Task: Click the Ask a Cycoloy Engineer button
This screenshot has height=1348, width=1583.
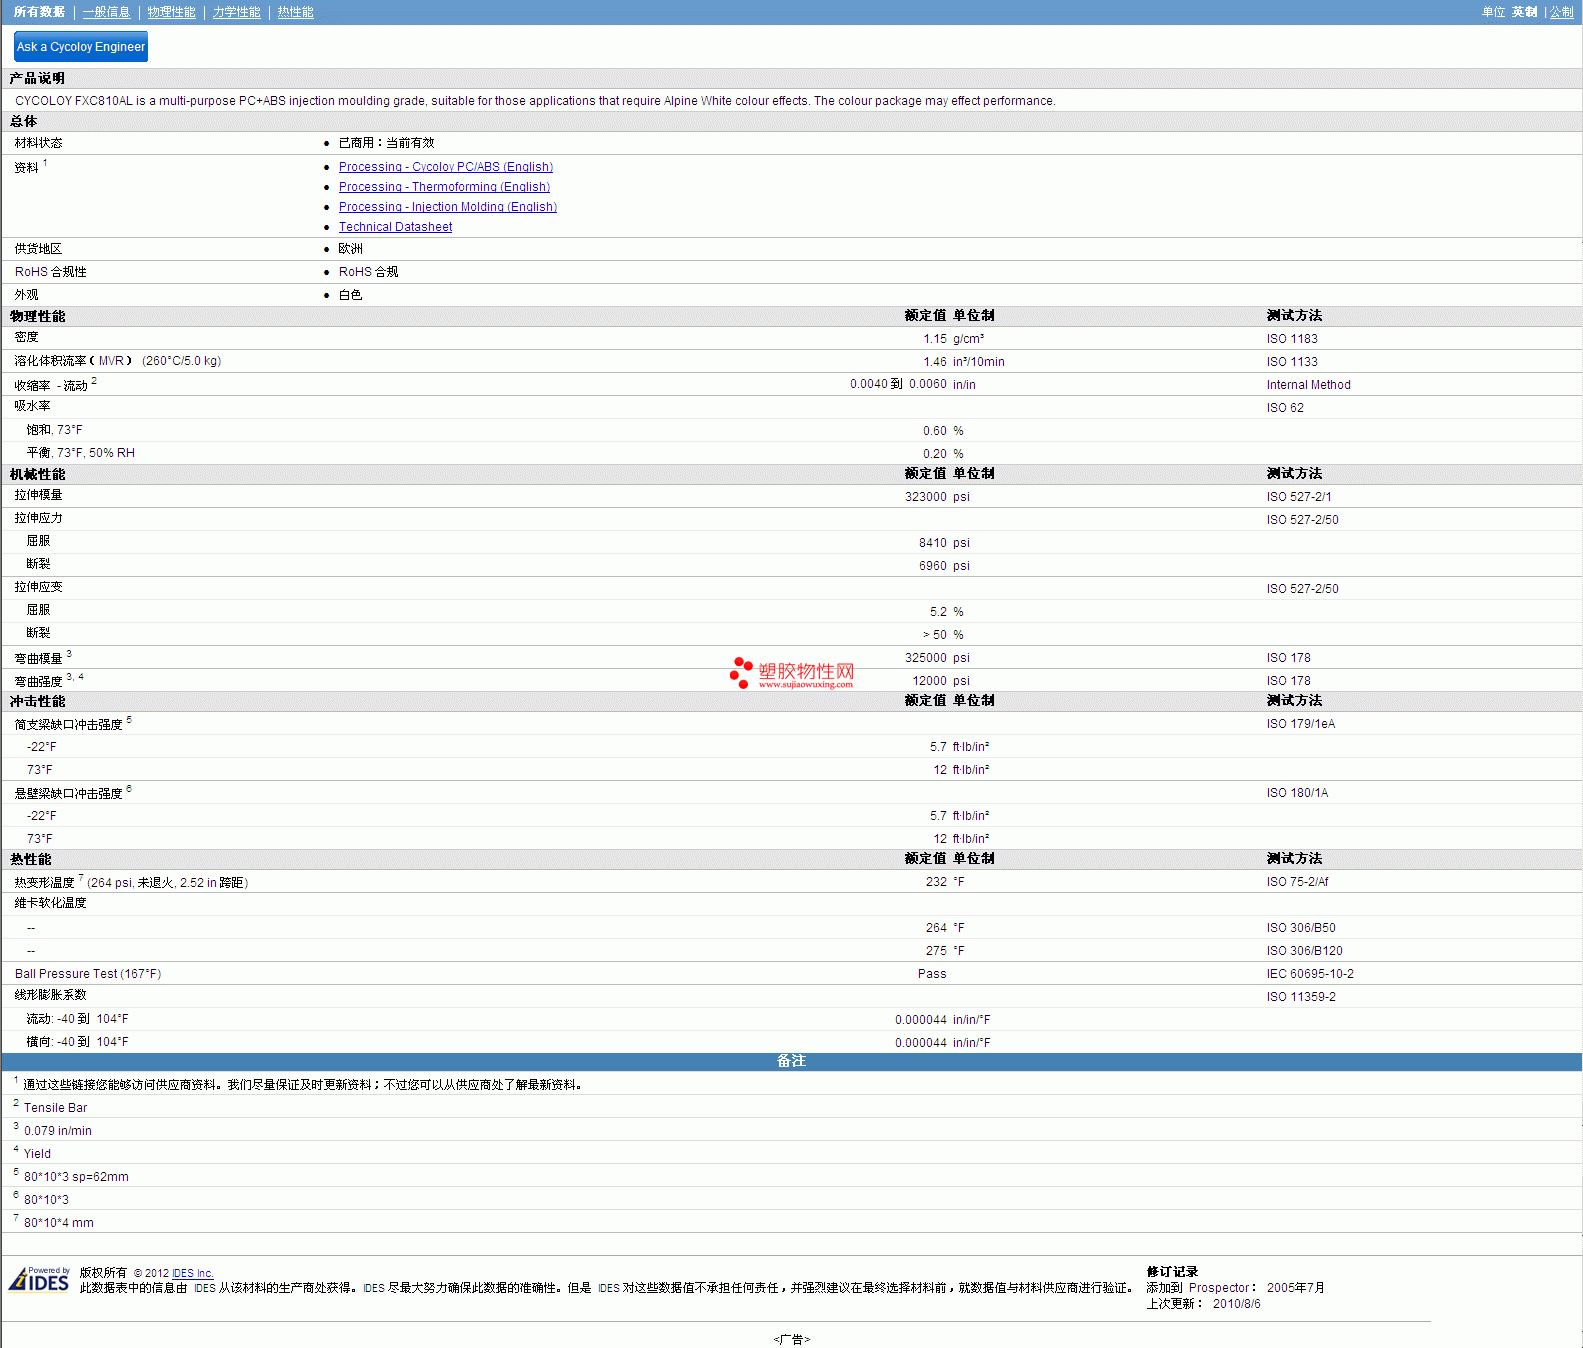Action: pos(81,47)
